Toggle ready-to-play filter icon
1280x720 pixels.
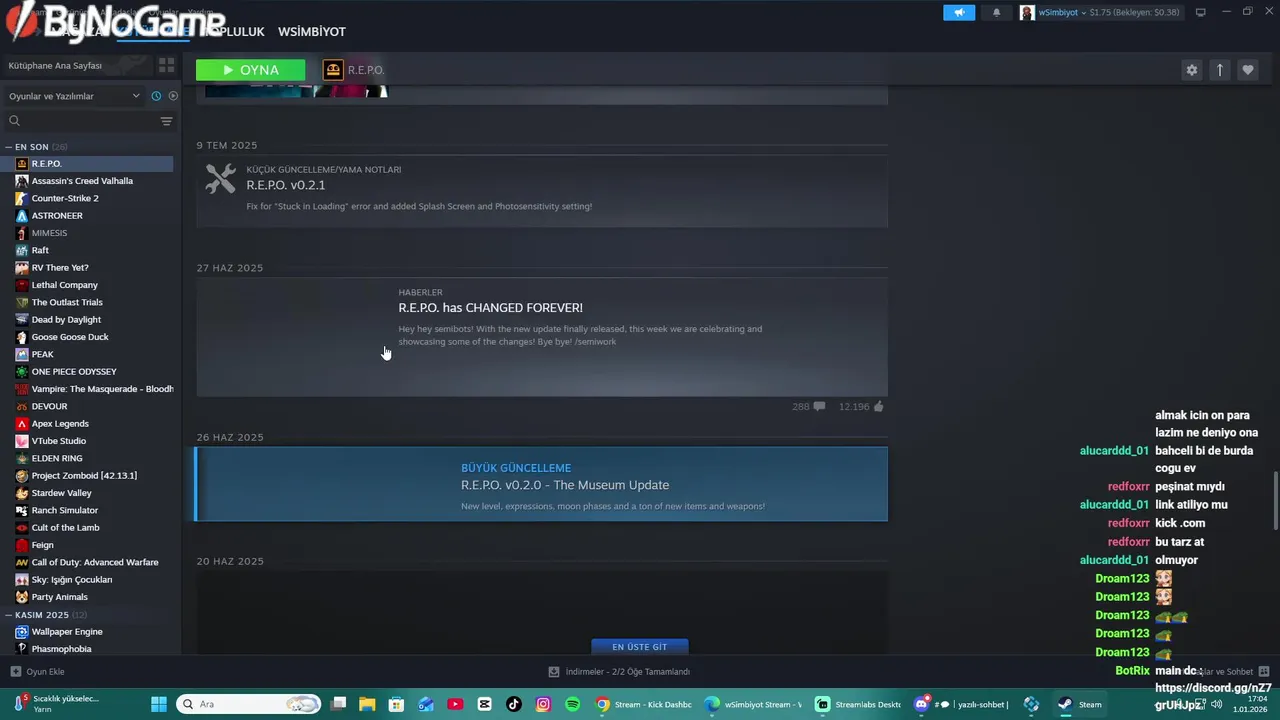pos(173,96)
